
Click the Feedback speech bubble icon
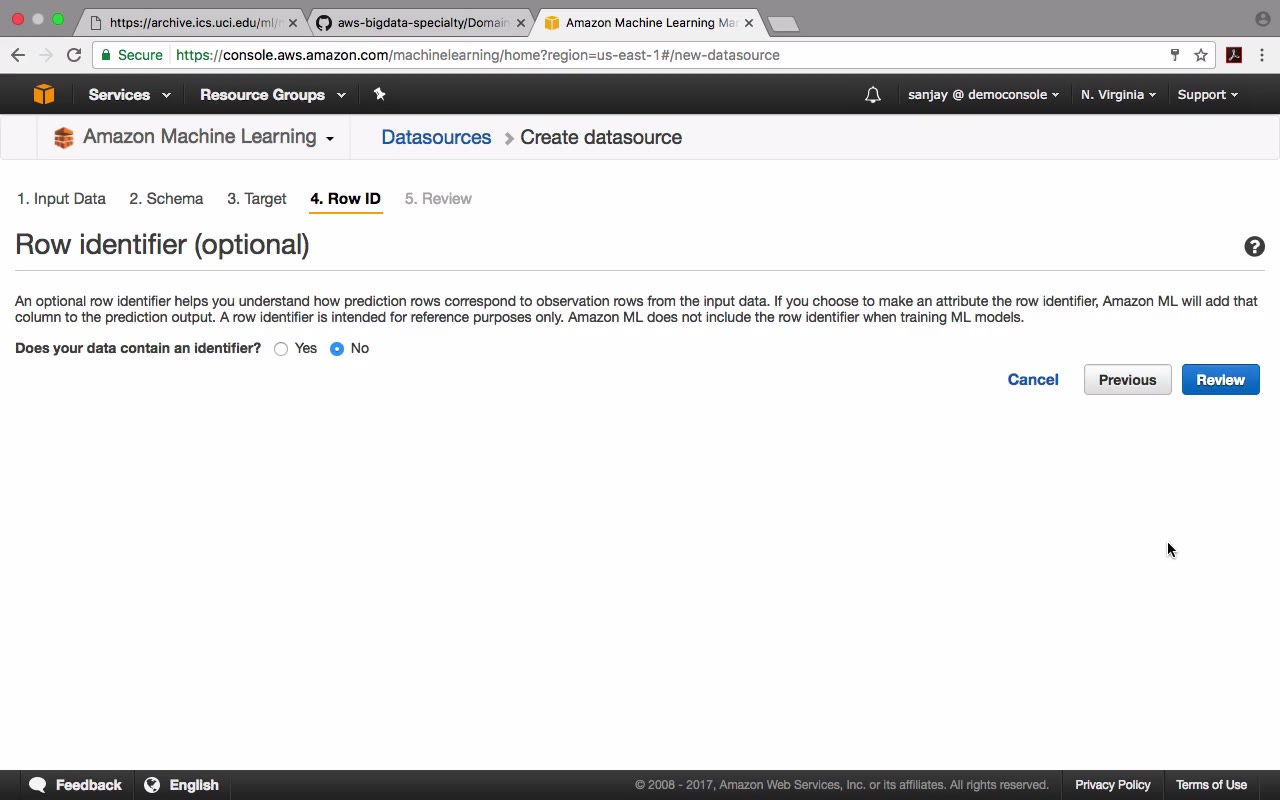(38, 785)
